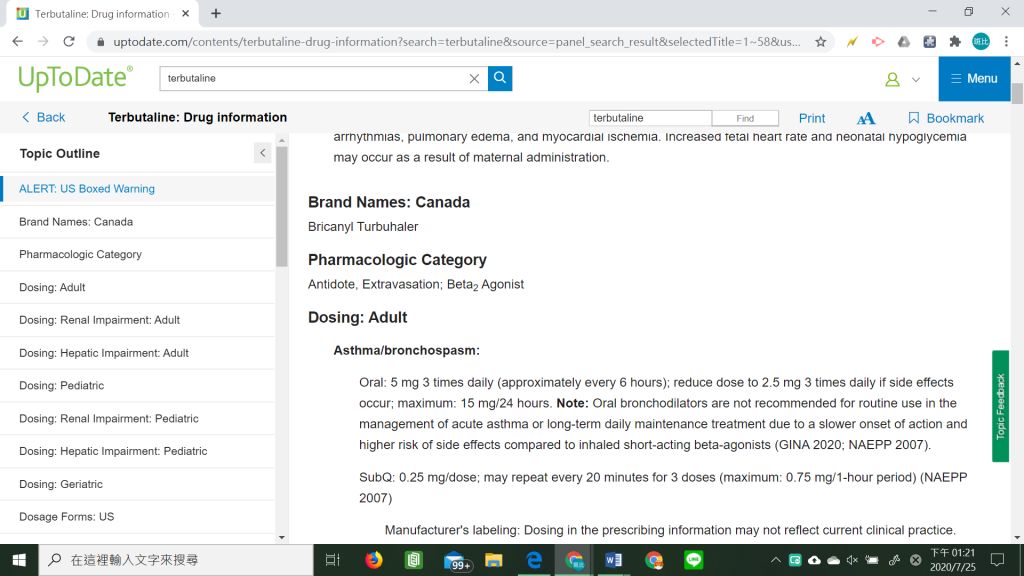Bookmark this topic

coord(945,118)
